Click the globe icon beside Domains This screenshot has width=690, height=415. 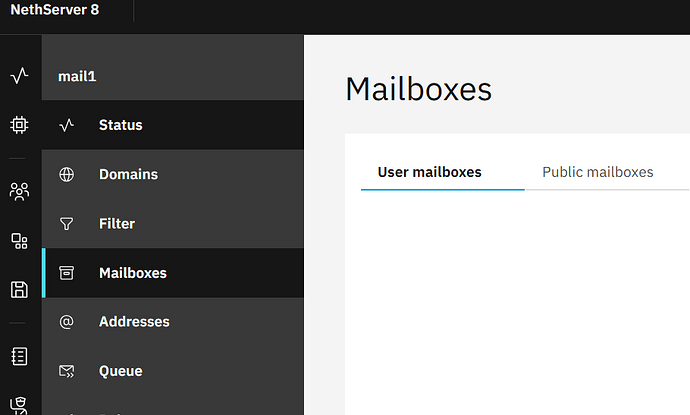click(x=67, y=174)
